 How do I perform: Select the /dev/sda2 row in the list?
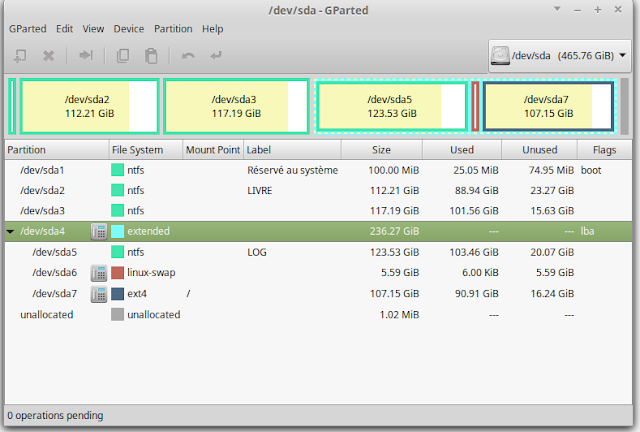(x=318, y=190)
